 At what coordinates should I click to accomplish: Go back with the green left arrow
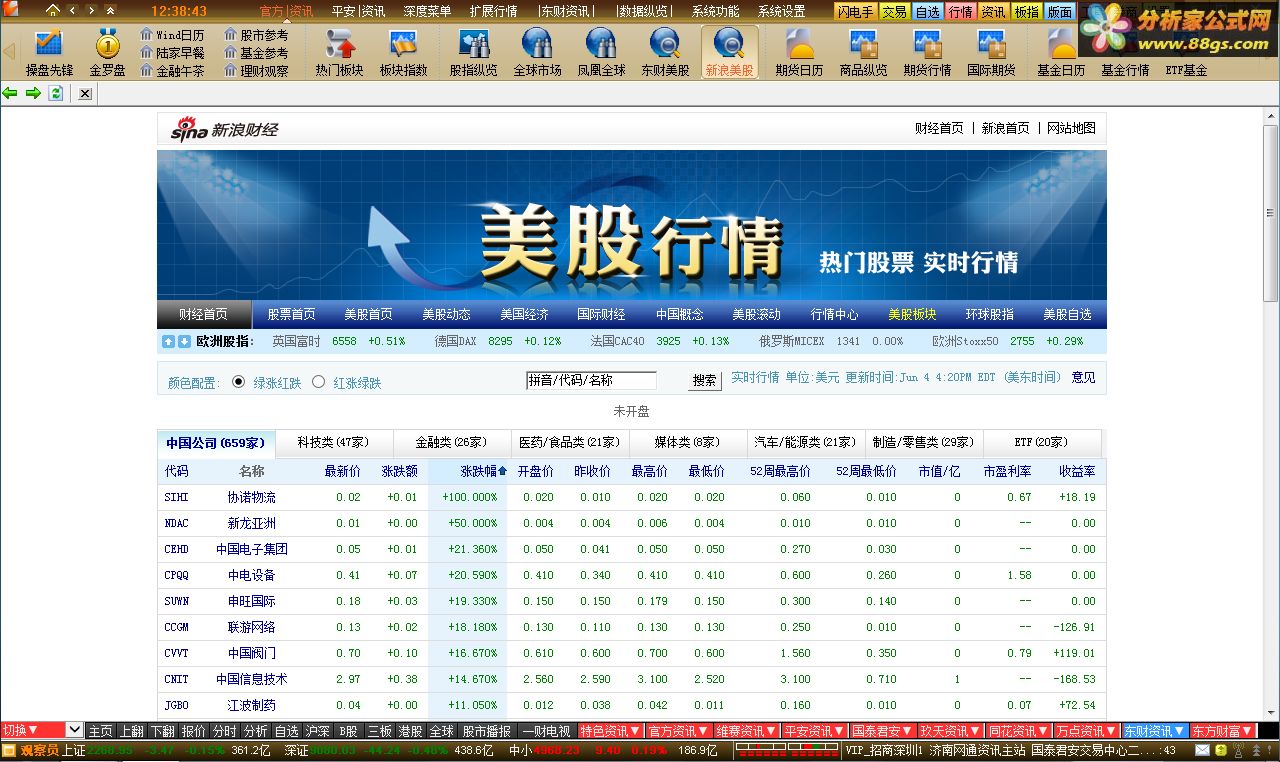pyautogui.click(x=10, y=93)
